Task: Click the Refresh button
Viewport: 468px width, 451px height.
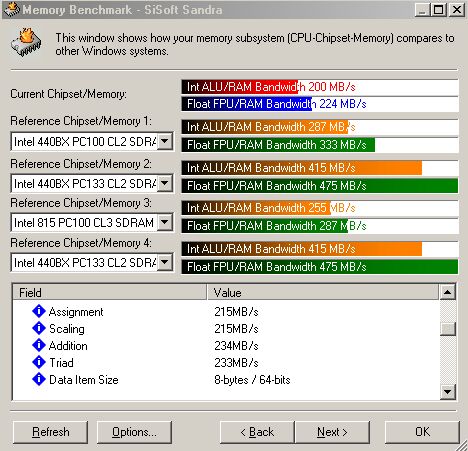Action: click(x=51, y=432)
